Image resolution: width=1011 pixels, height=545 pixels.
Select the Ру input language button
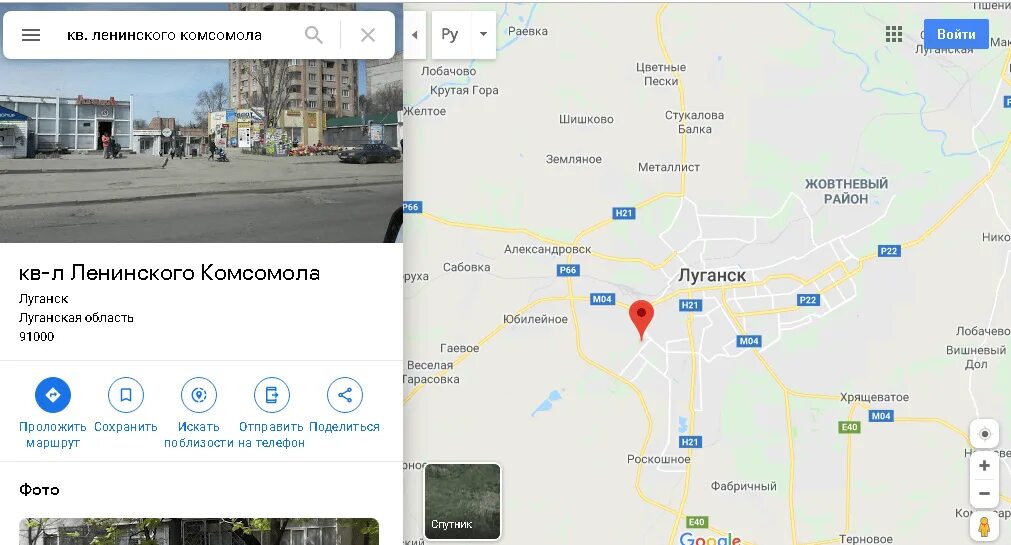pos(450,34)
